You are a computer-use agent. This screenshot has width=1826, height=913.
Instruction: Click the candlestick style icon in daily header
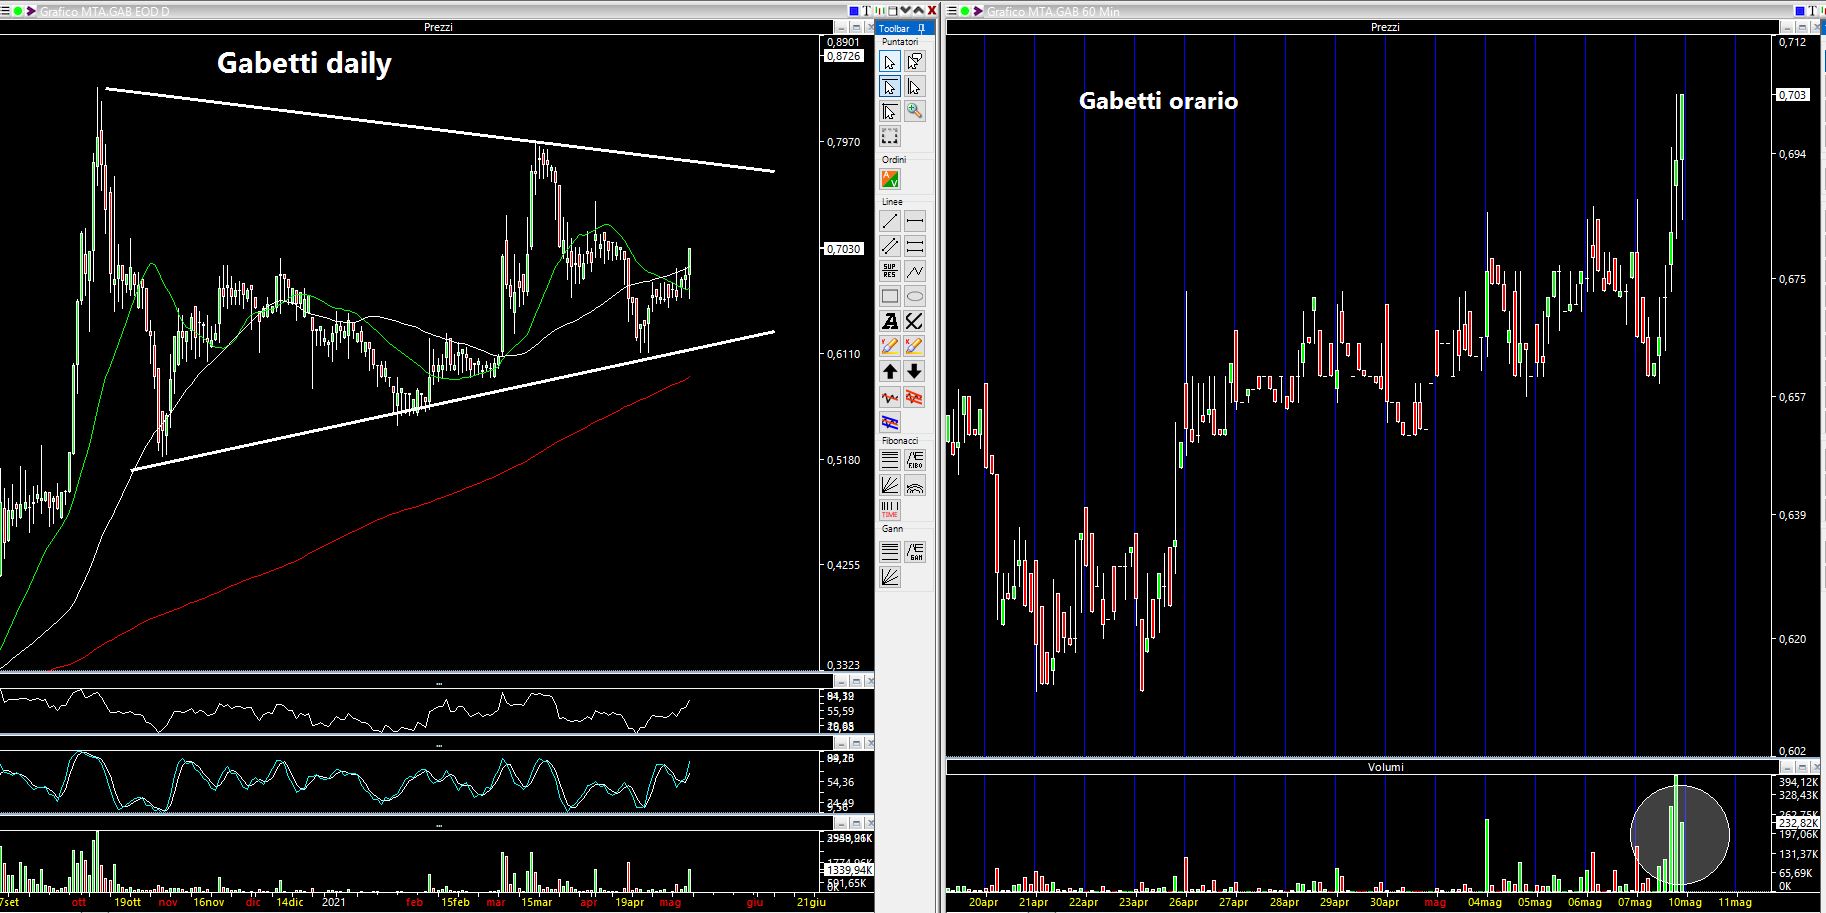pyautogui.click(x=880, y=11)
